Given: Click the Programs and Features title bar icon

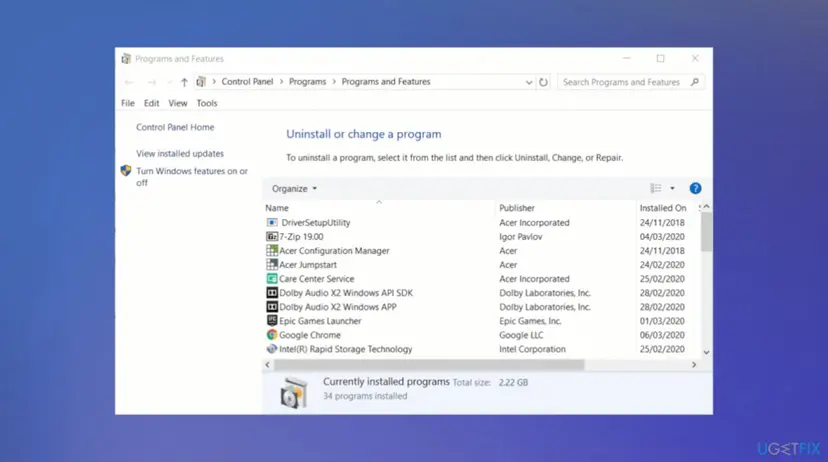Looking at the screenshot, I should pyautogui.click(x=126, y=59).
